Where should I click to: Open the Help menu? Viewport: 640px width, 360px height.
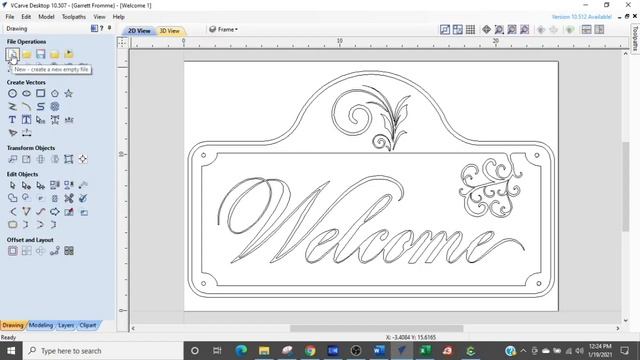[118, 17]
